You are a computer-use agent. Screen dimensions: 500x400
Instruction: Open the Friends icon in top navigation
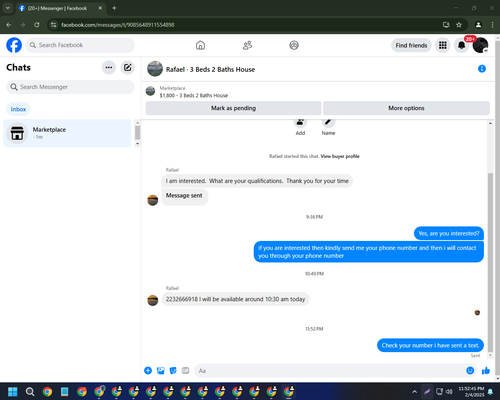[x=247, y=45]
